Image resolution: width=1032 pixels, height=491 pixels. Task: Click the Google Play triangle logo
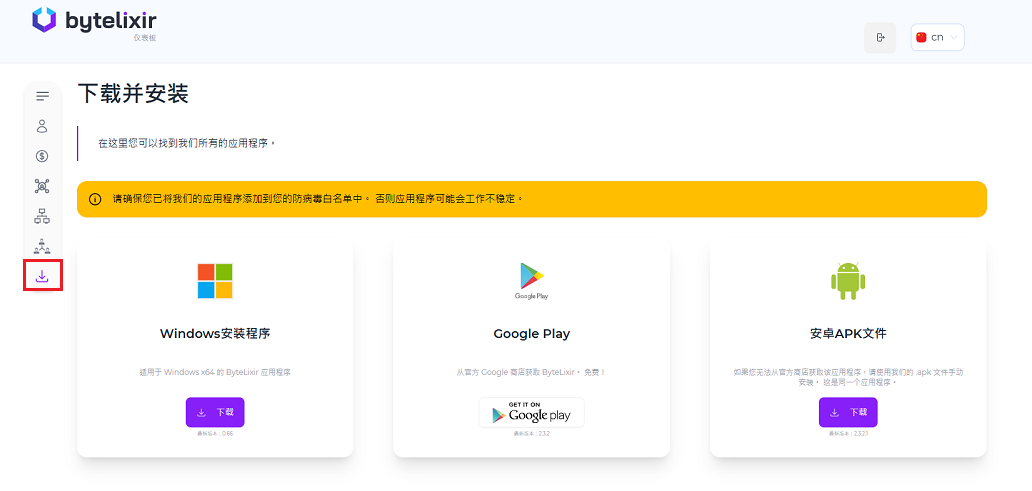point(532,276)
